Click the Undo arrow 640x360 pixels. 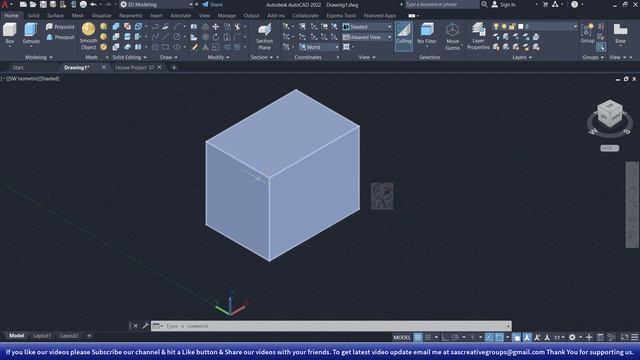pos(93,4)
